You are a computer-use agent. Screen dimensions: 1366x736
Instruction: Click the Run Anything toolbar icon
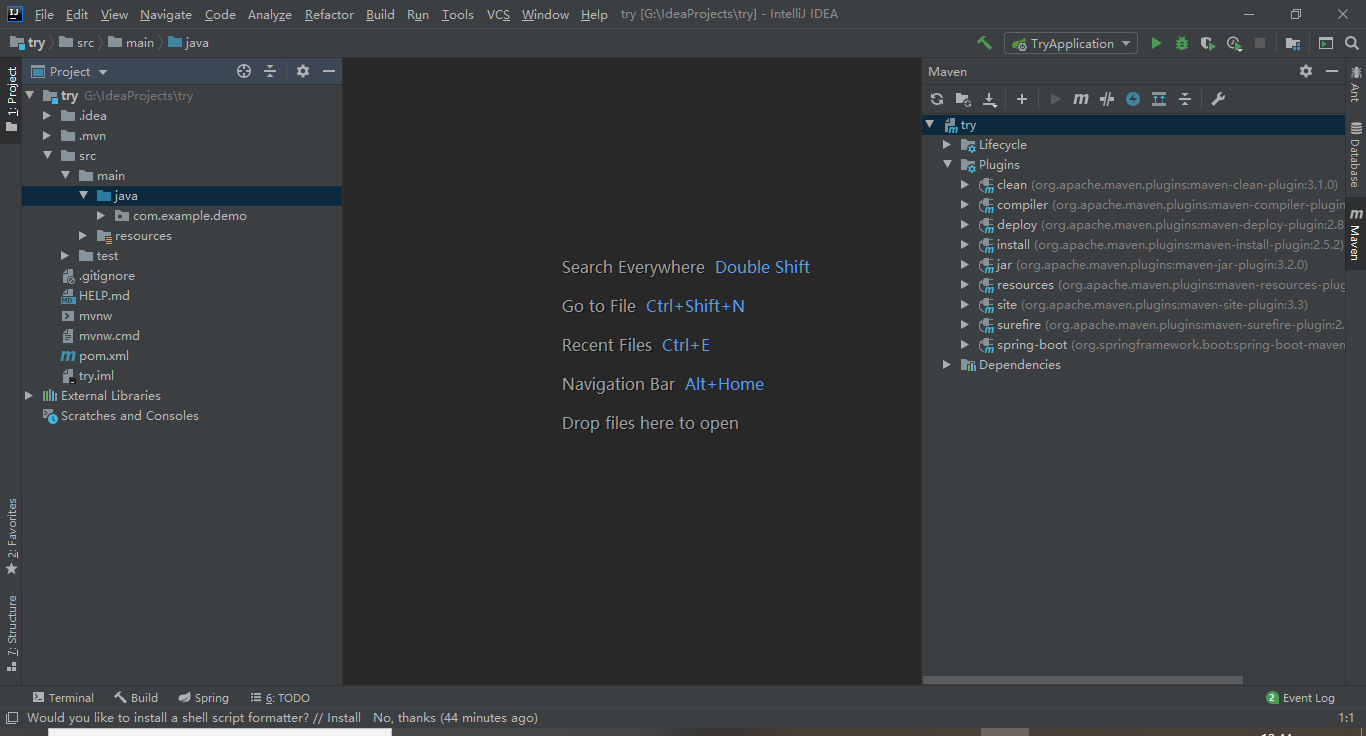1325,43
